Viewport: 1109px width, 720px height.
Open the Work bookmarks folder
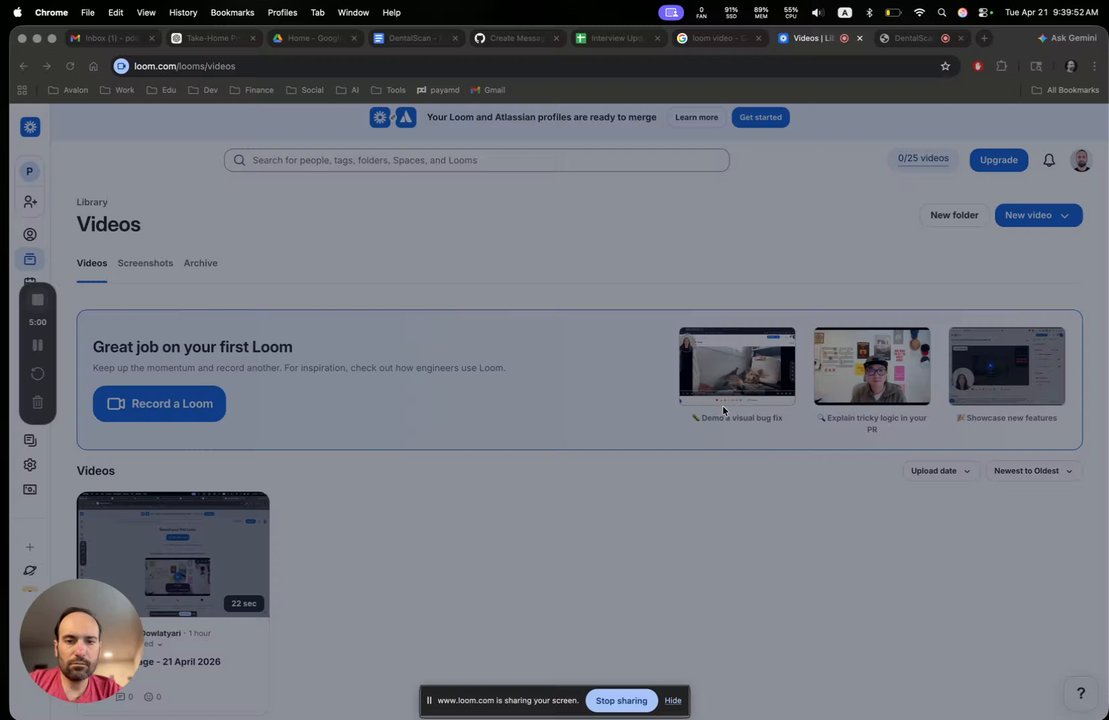point(117,90)
